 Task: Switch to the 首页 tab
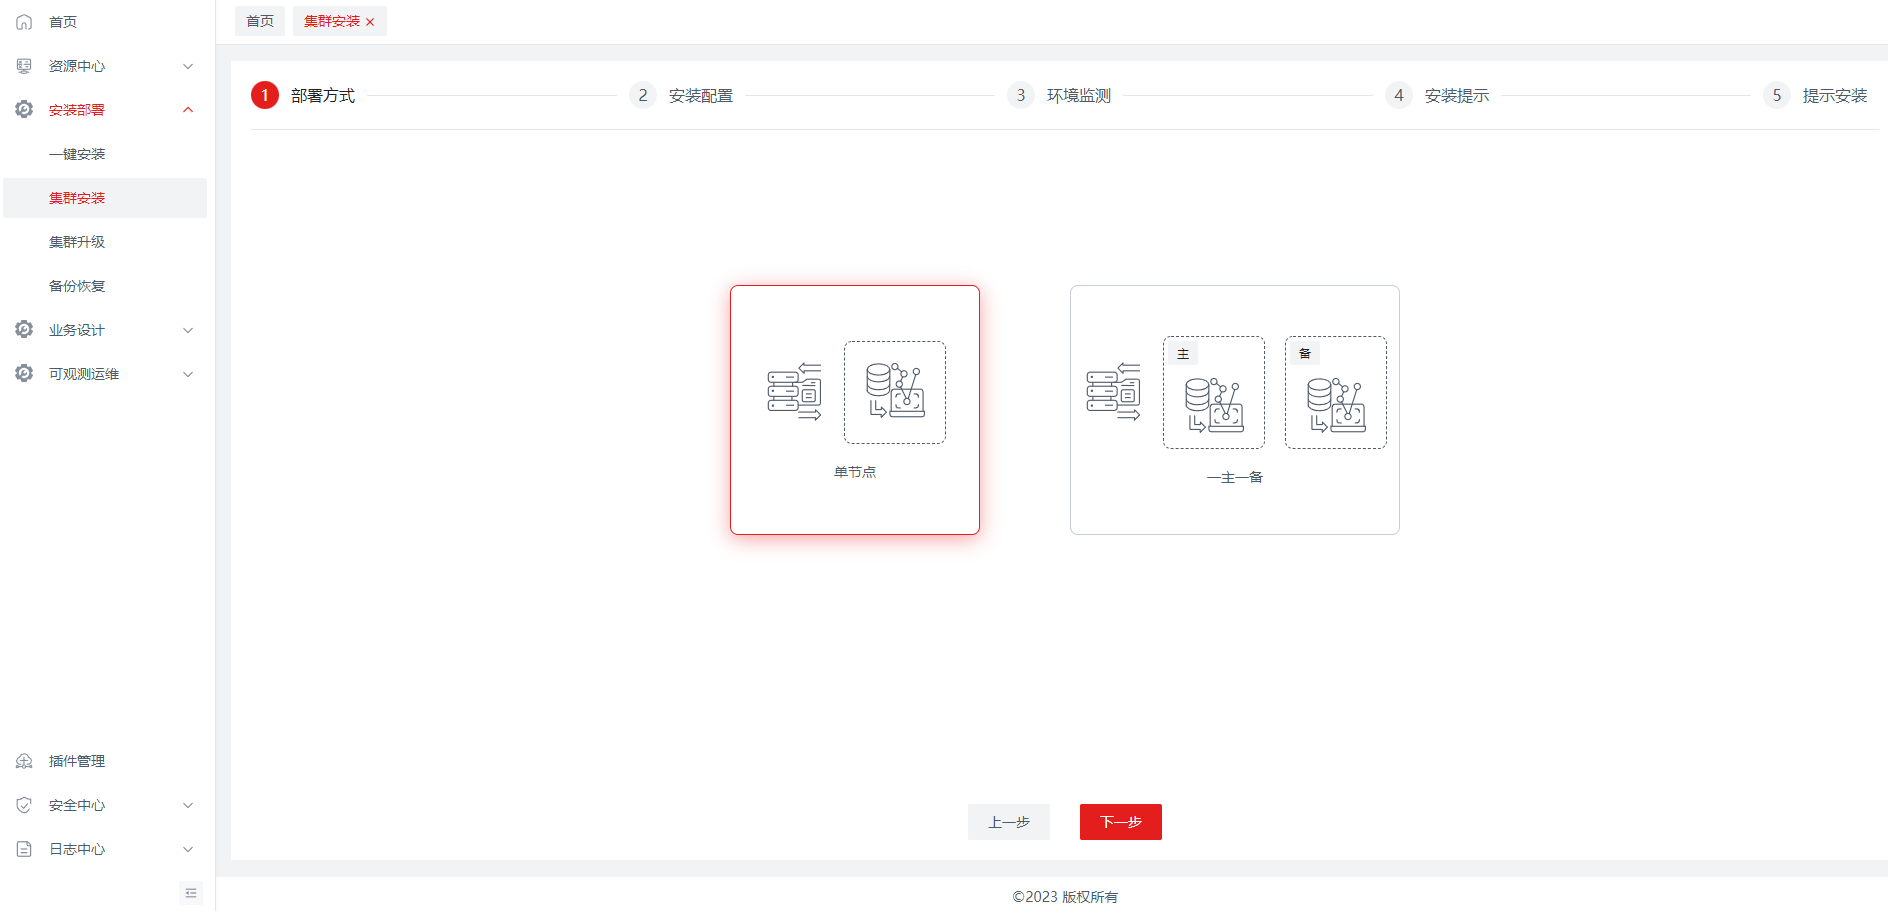pyautogui.click(x=260, y=21)
